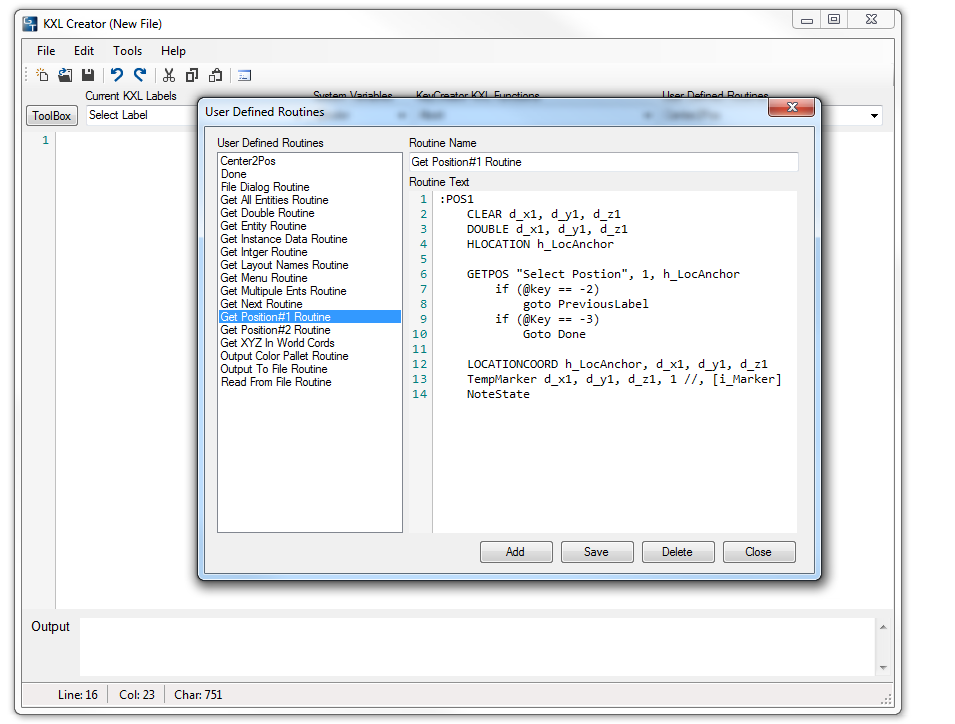Click the New File toolbar icon
This screenshot has height=724, width=955.
(x=42, y=75)
